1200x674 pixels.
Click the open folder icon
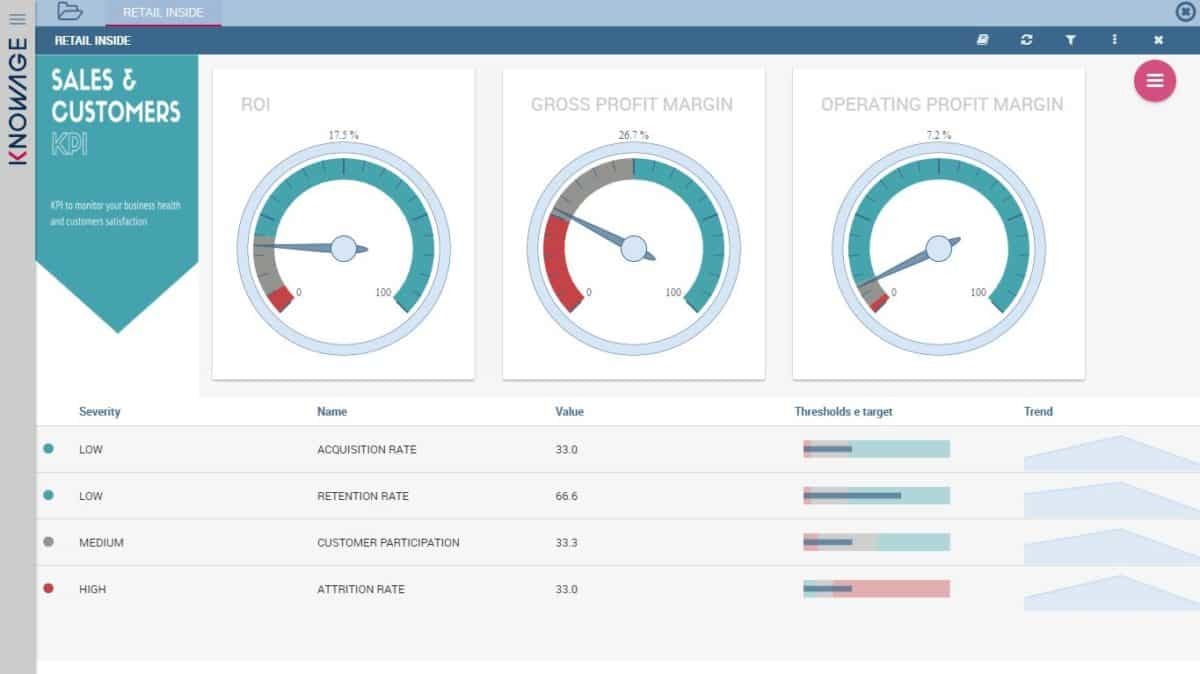[70, 12]
